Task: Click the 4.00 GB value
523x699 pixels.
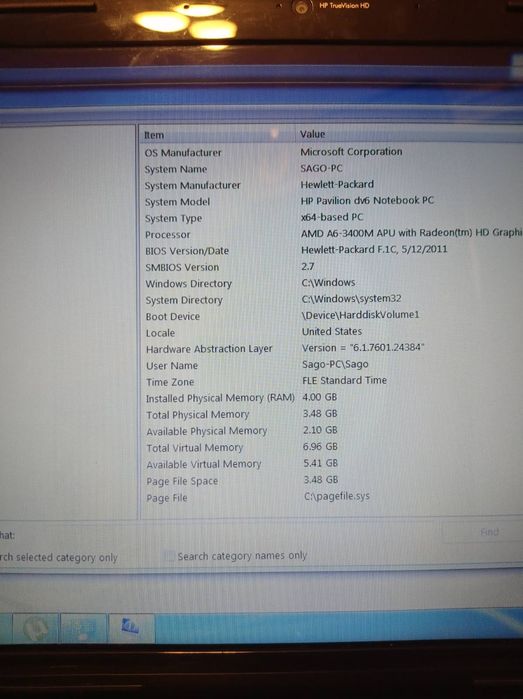Action: point(320,397)
